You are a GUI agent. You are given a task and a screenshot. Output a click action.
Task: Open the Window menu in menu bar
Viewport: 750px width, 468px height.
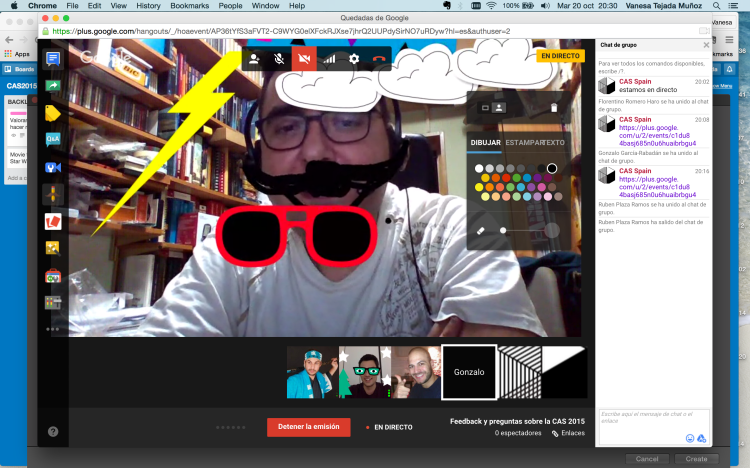(265, 6)
